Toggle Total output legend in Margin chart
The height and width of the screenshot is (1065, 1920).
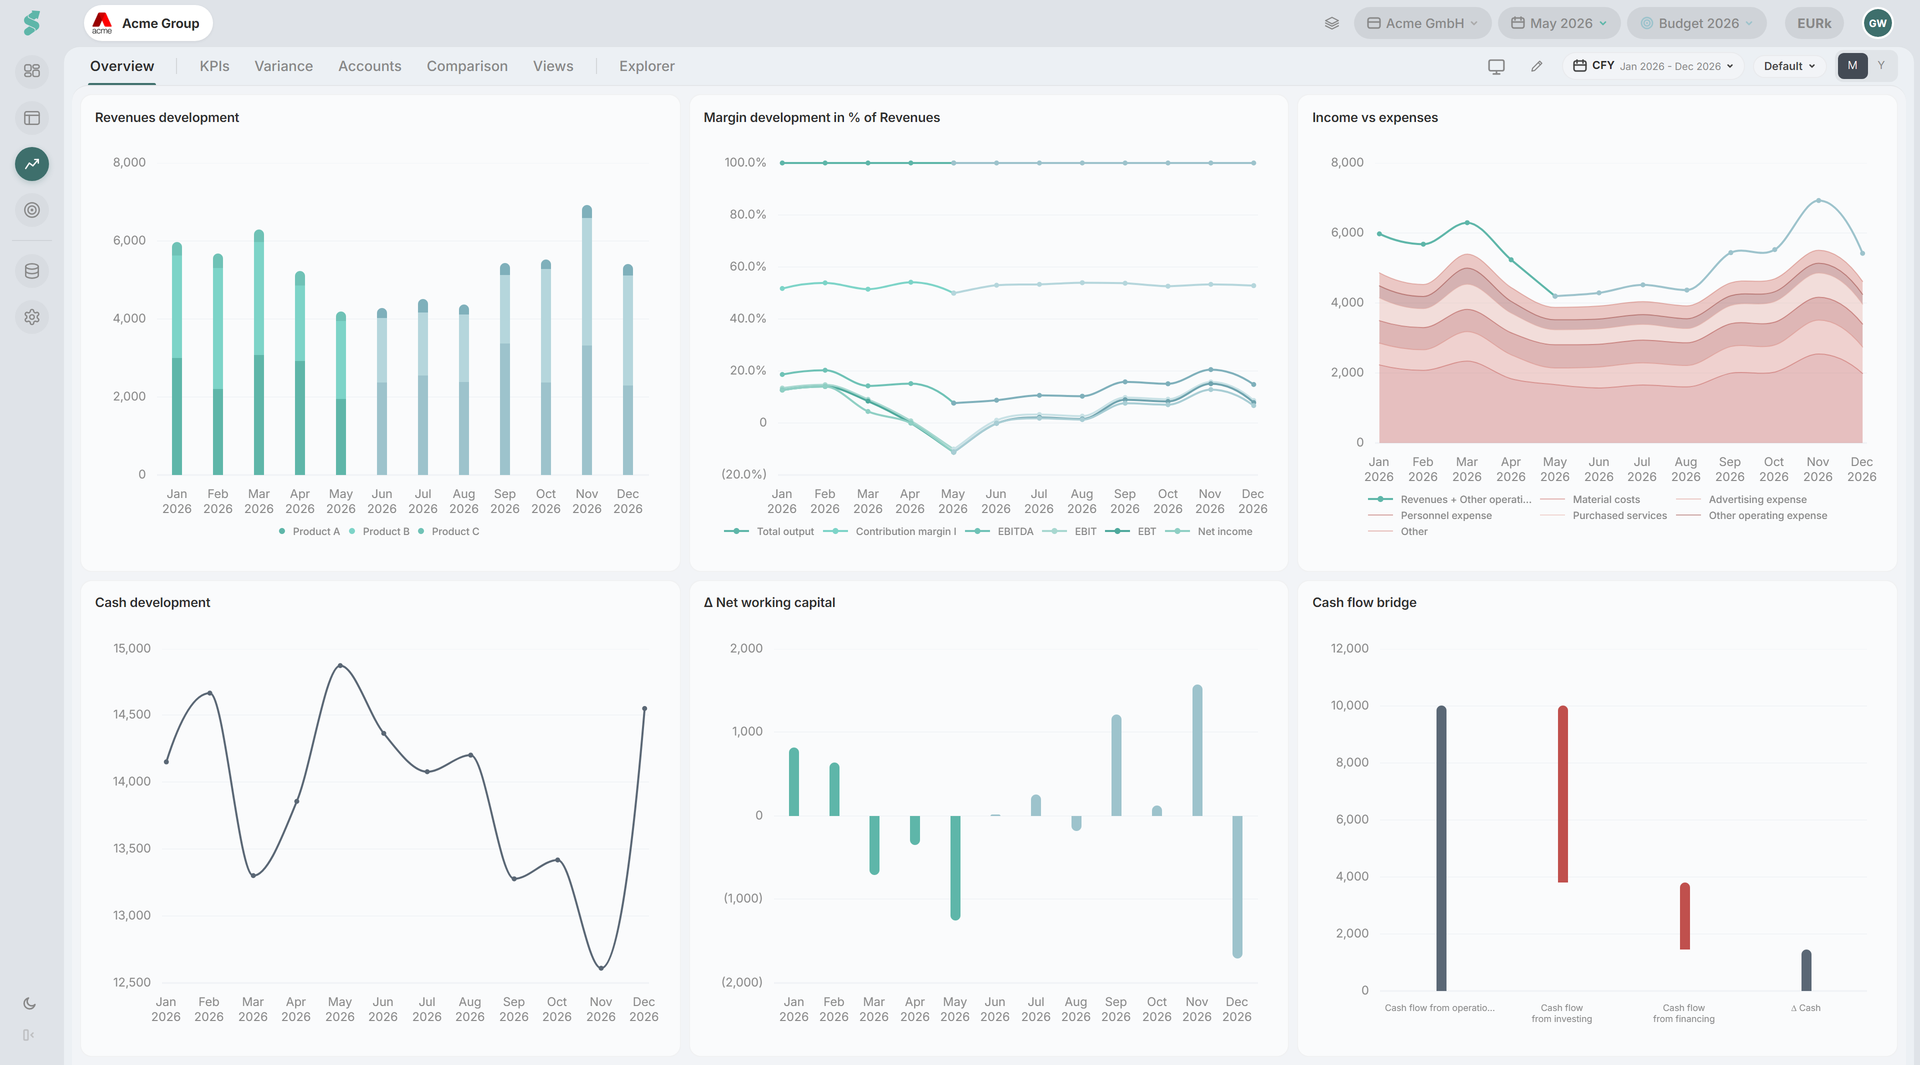click(769, 532)
